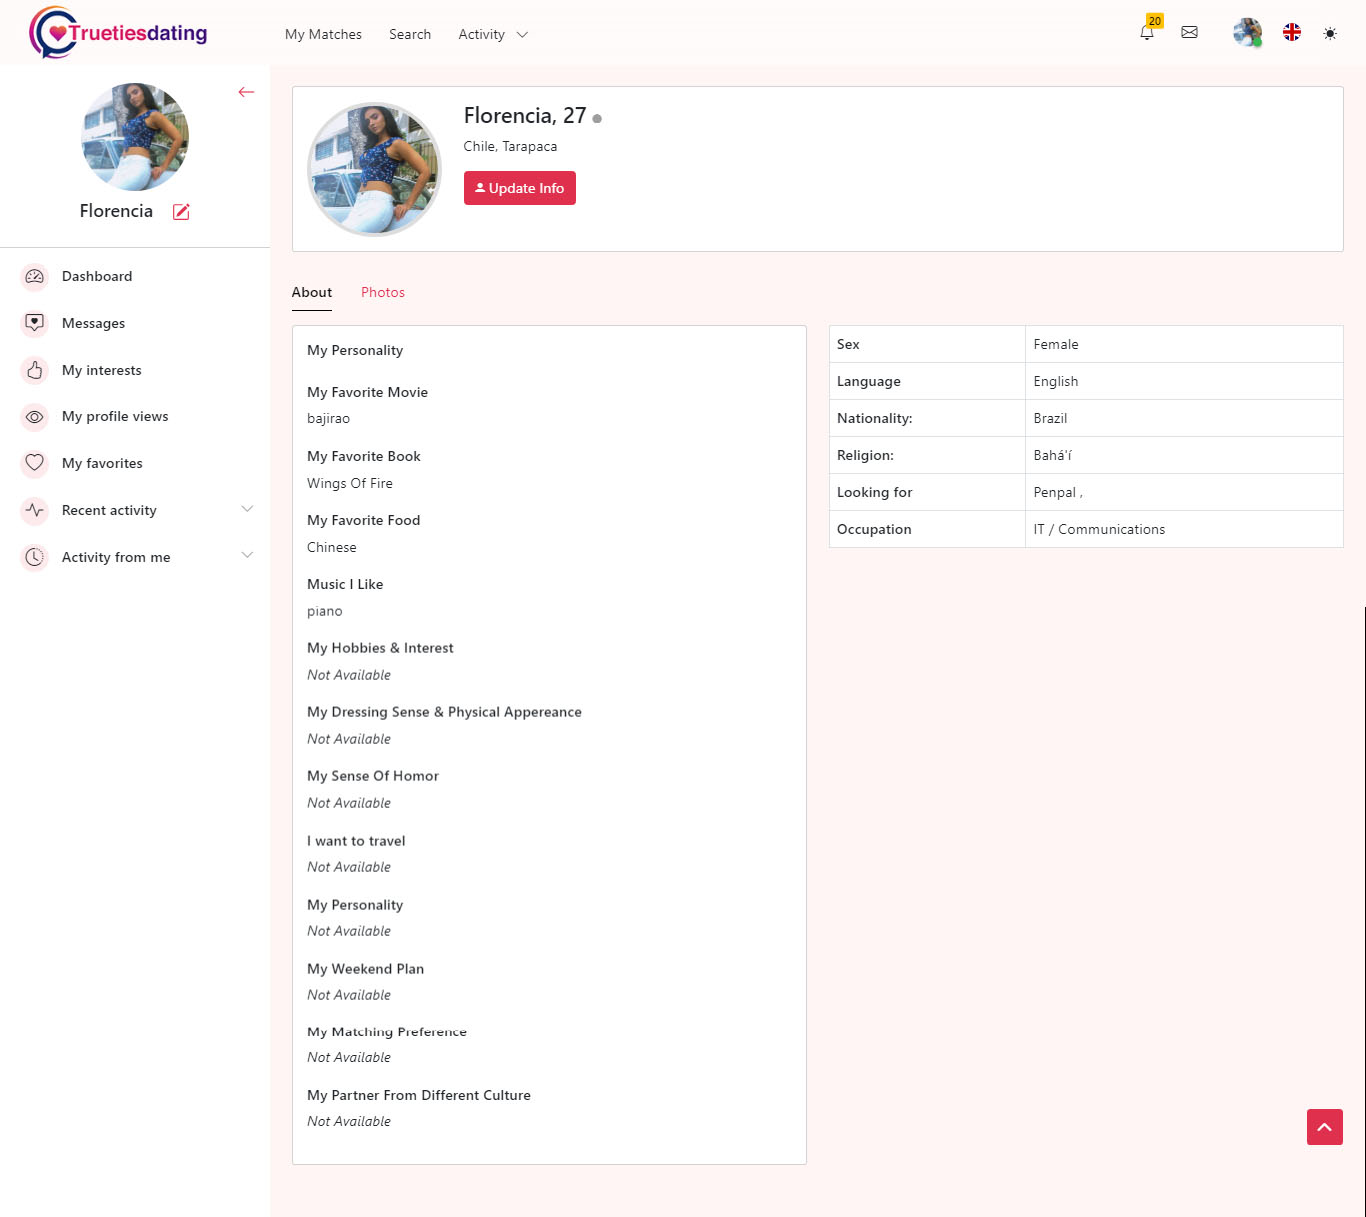Go to My Matches page
Viewport: 1366px width, 1217px height.
click(323, 35)
